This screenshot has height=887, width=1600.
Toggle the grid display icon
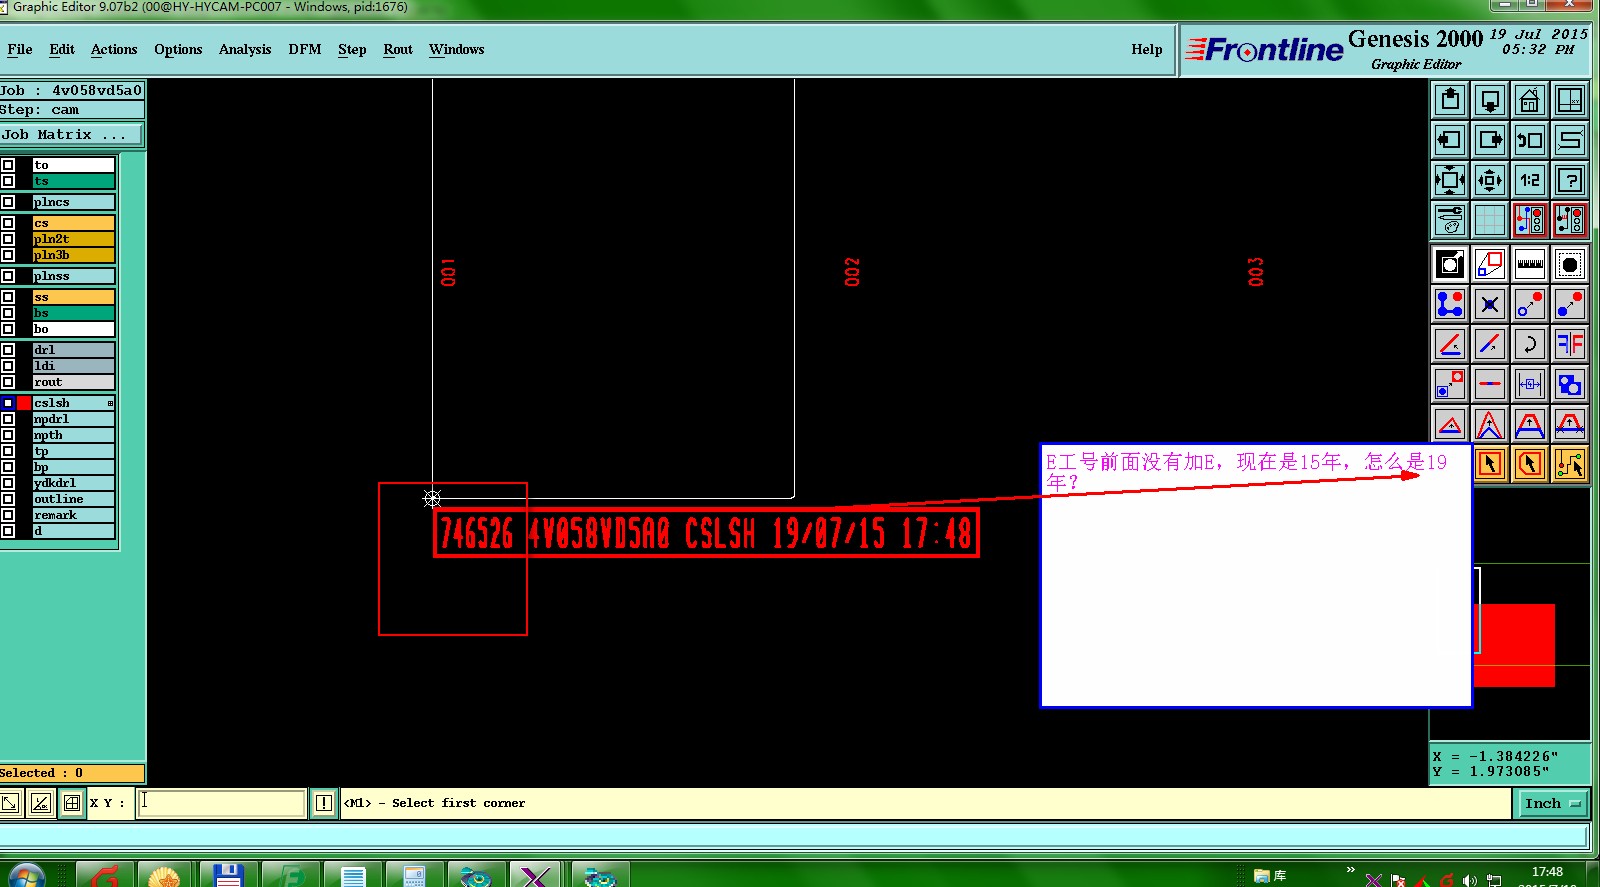[x=1490, y=220]
